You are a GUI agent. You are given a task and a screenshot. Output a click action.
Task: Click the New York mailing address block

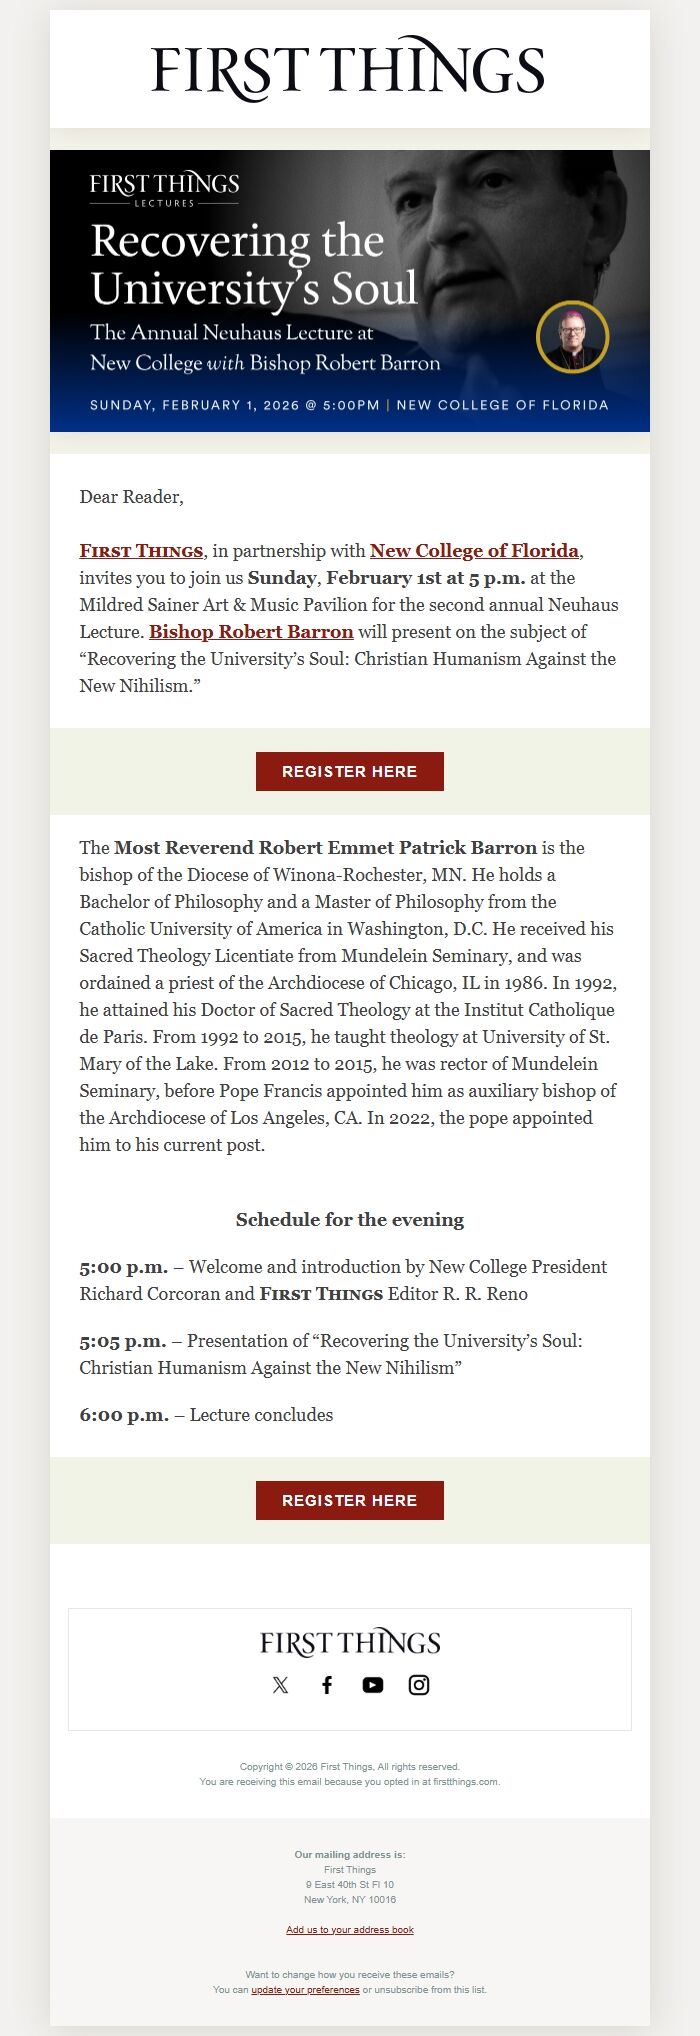coord(350,1885)
